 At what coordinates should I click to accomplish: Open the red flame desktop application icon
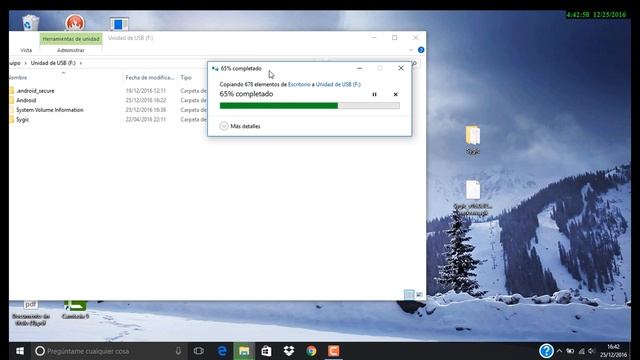click(75, 22)
